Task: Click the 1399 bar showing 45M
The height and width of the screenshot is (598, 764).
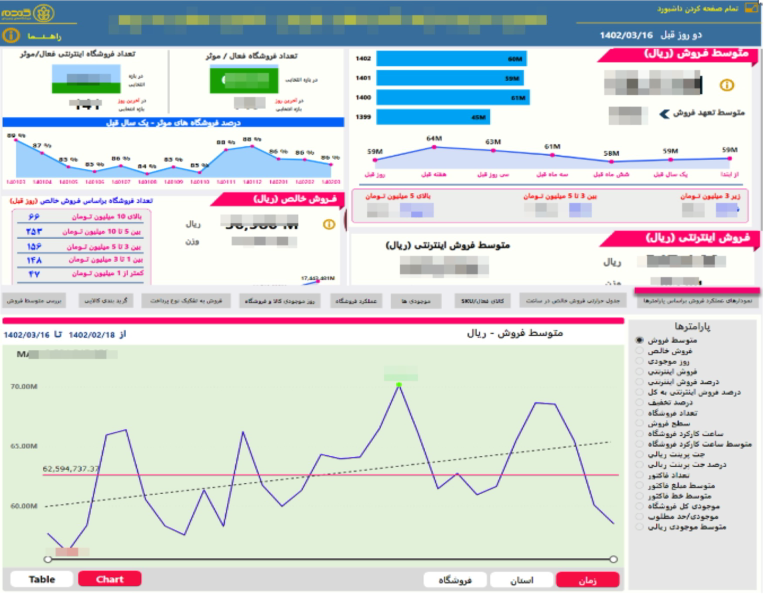Action: 433,117
